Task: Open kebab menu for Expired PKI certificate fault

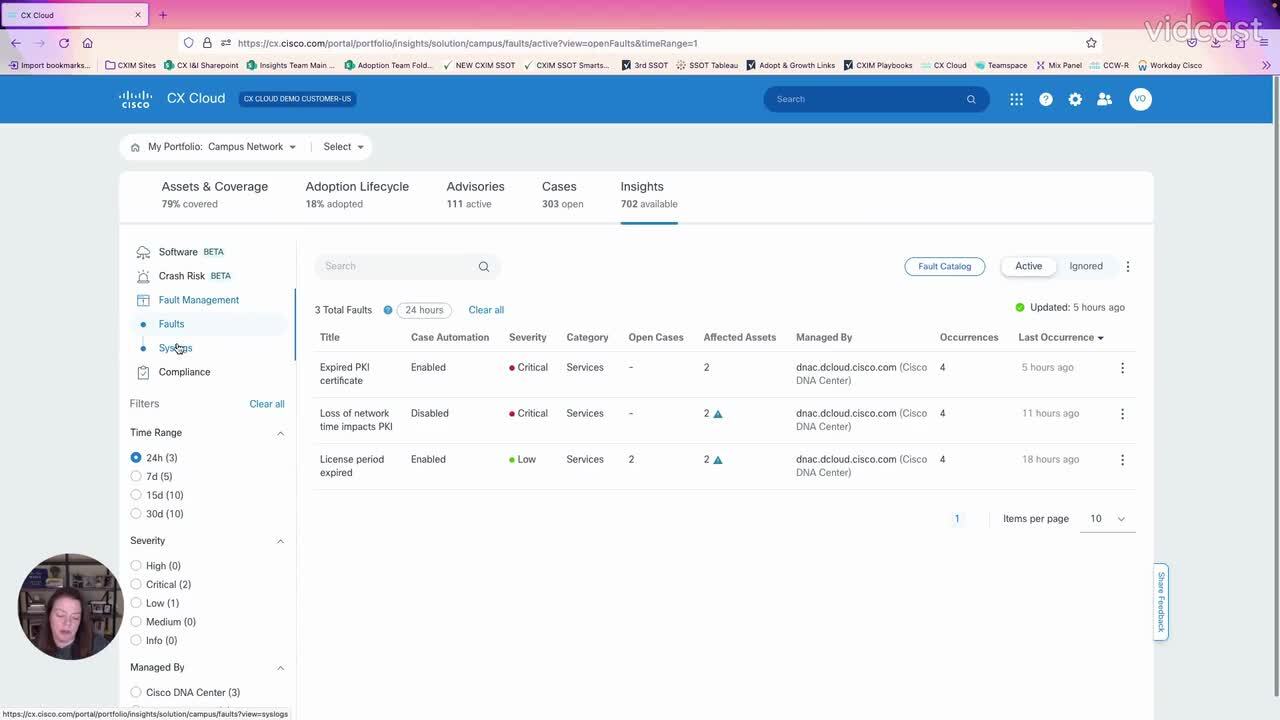Action: pos(1122,367)
